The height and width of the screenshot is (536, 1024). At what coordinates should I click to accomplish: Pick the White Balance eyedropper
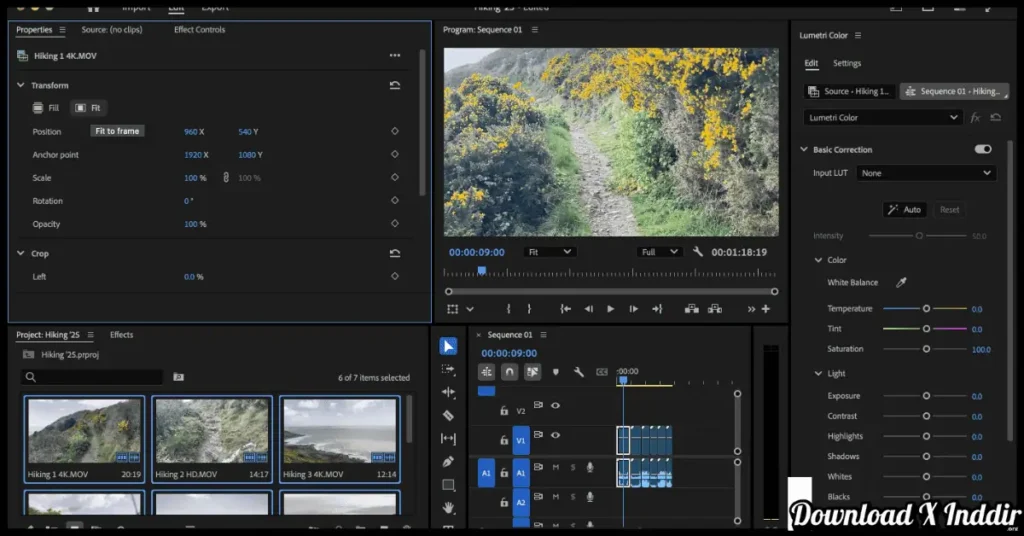(x=901, y=282)
